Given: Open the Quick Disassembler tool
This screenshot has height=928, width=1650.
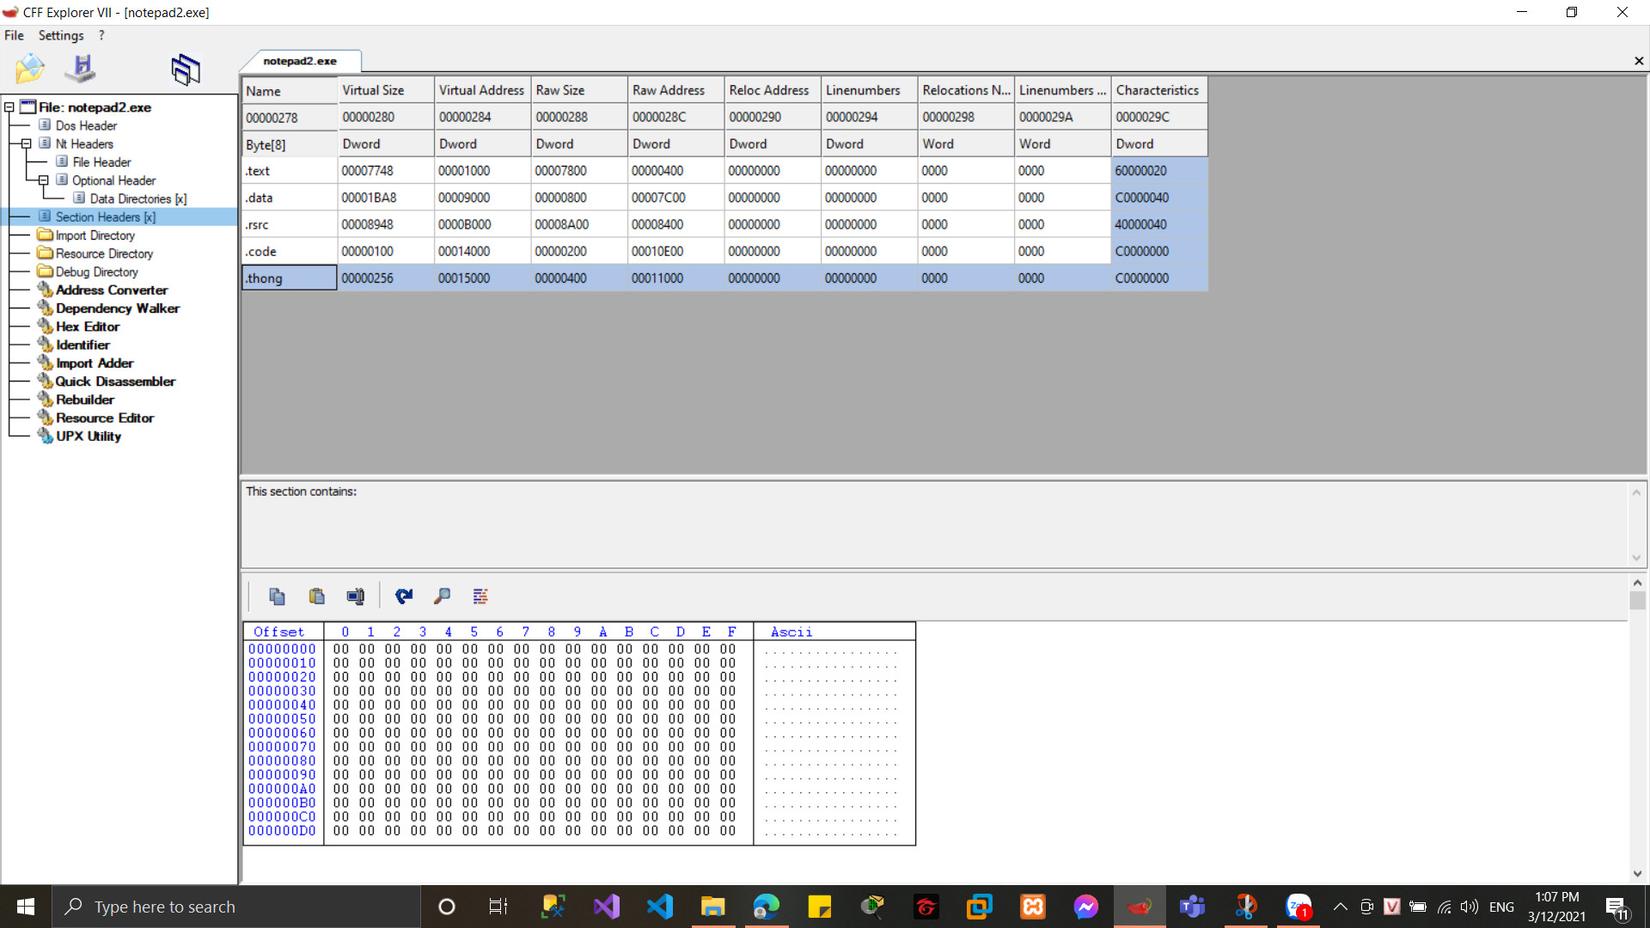Looking at the screenshot, I should [x=115, y=381].
